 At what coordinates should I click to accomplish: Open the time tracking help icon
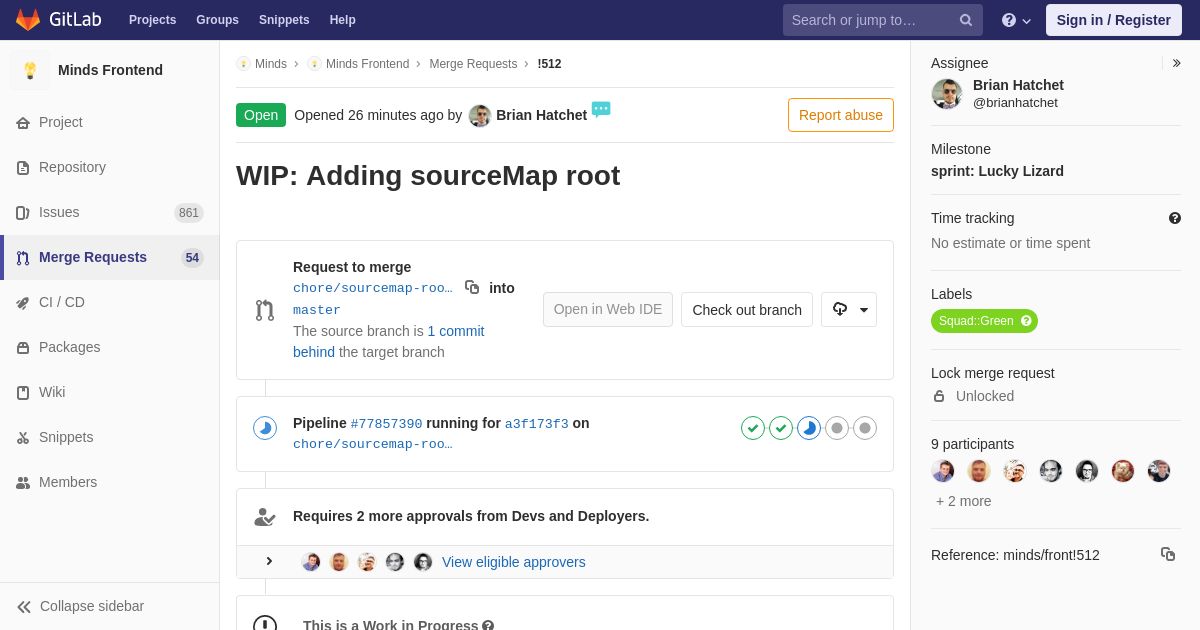point(1174,218)
